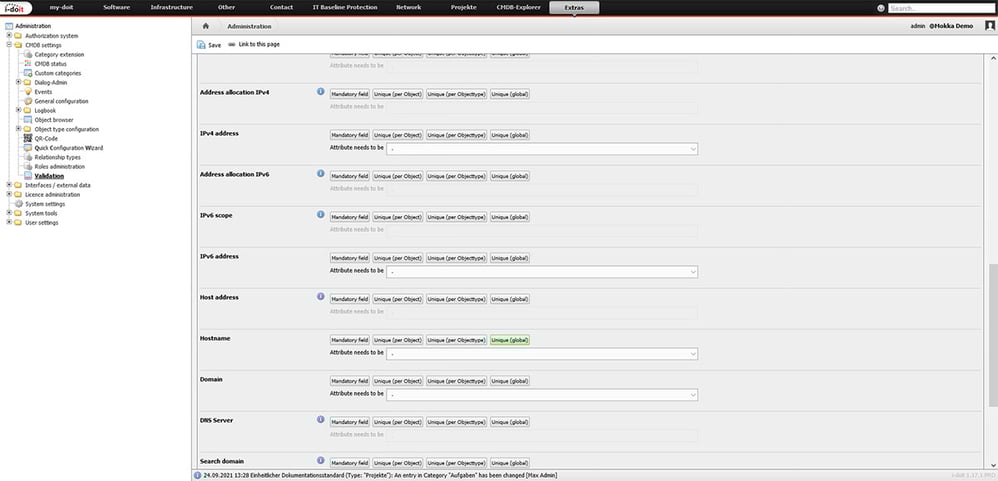Click the search magnifier icon at top
Screen dimensions: 998x481
(881, 8)
